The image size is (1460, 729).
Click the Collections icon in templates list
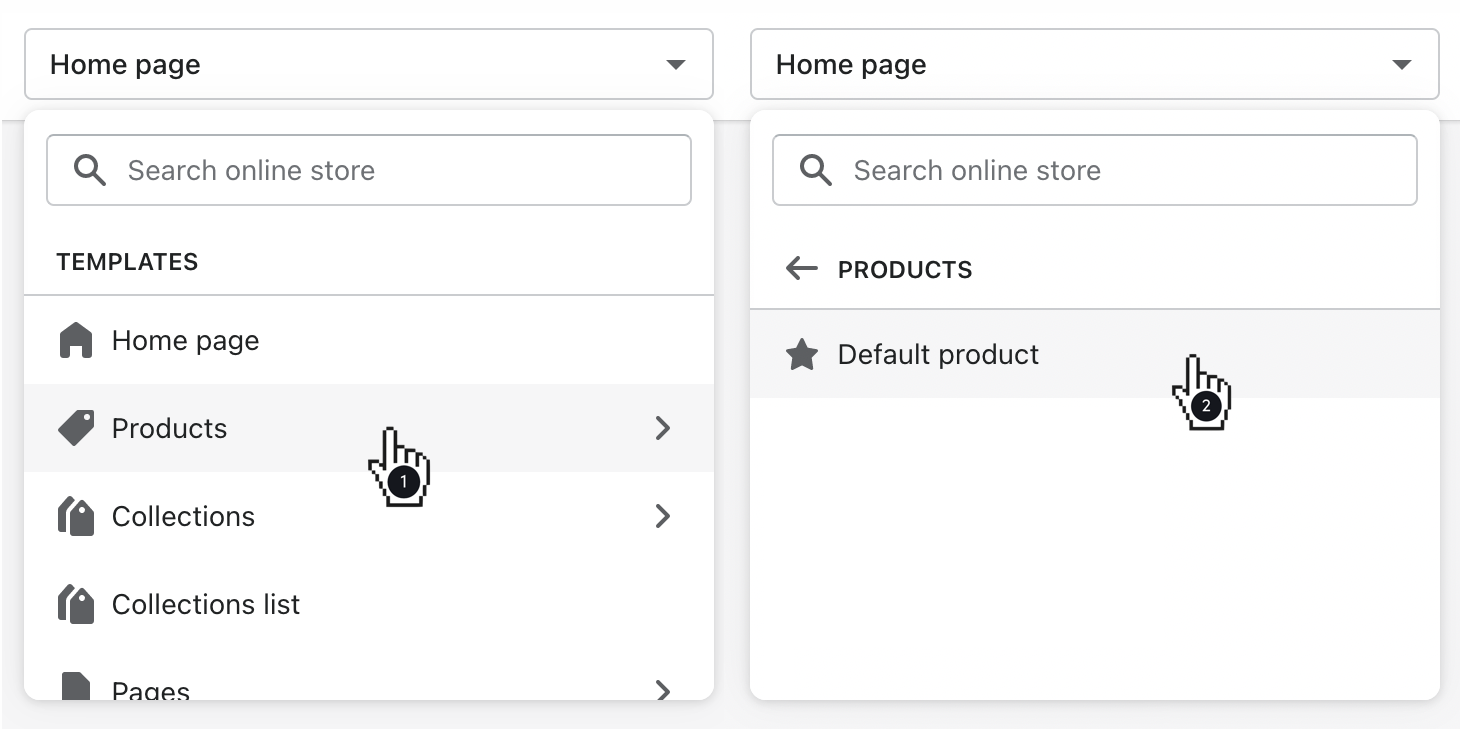(76, 516)
